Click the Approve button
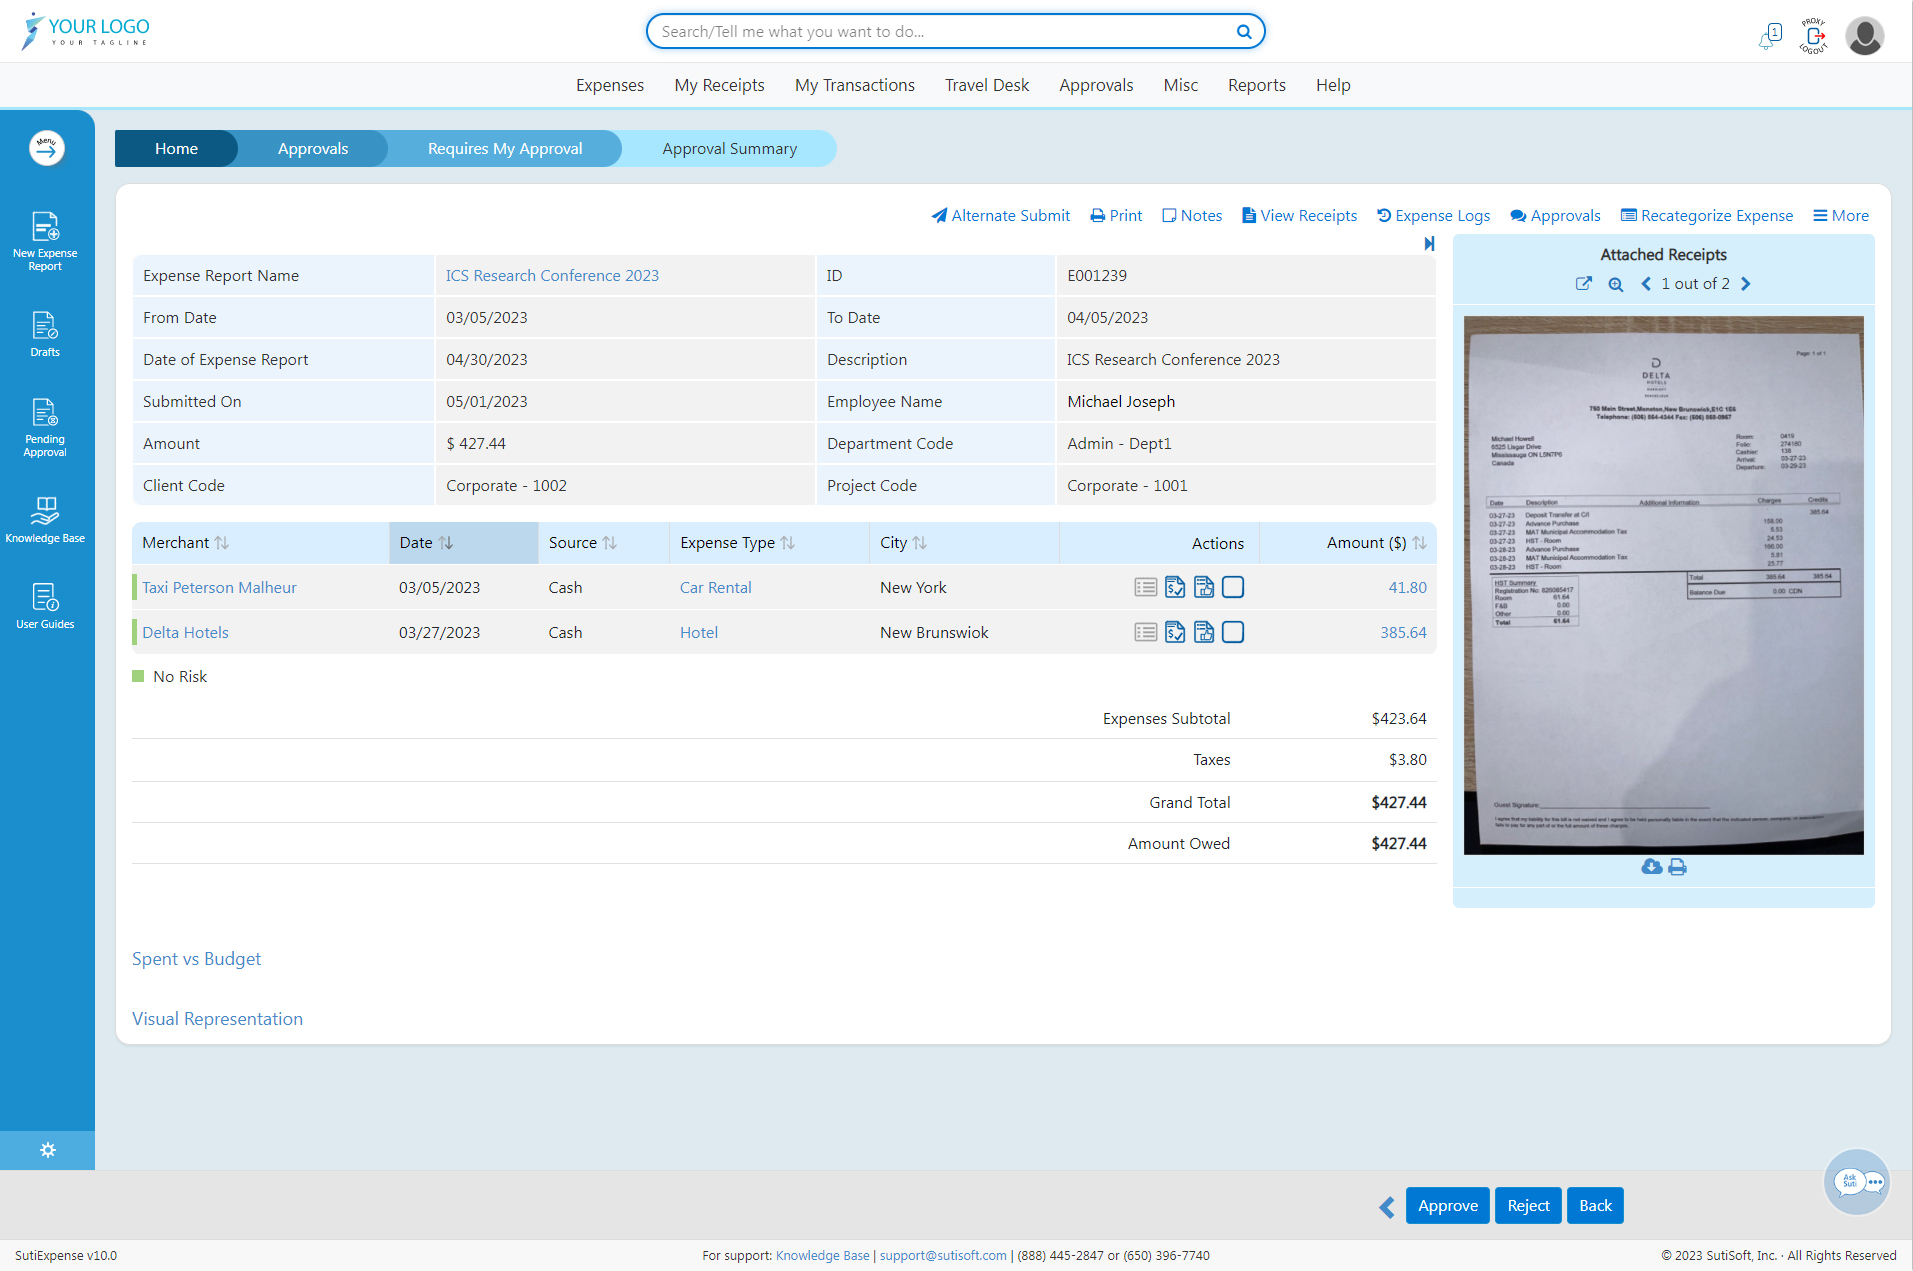1913x1271 pixels. point(1448,1206)
